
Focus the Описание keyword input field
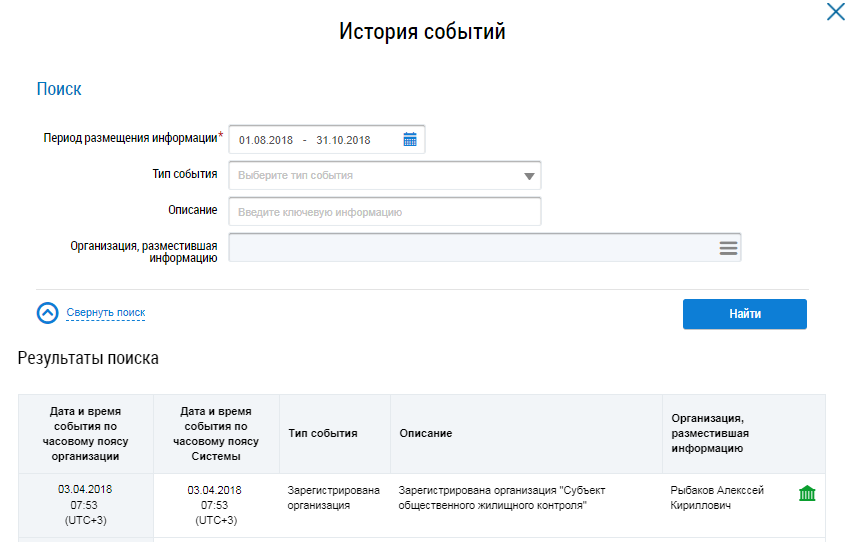point(385,212)
